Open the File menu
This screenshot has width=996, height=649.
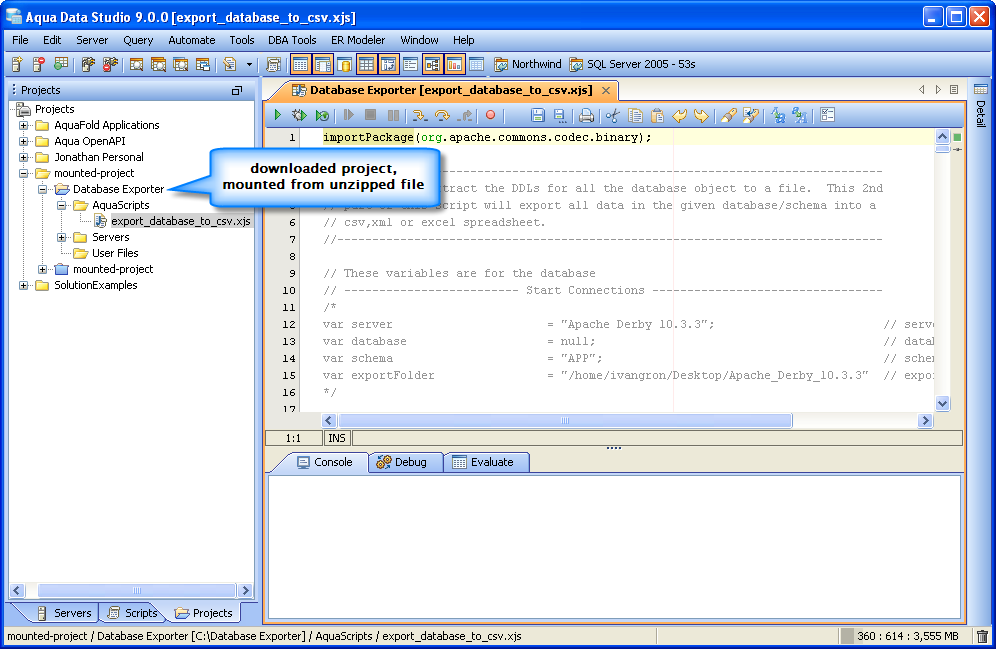pos(20,40)
